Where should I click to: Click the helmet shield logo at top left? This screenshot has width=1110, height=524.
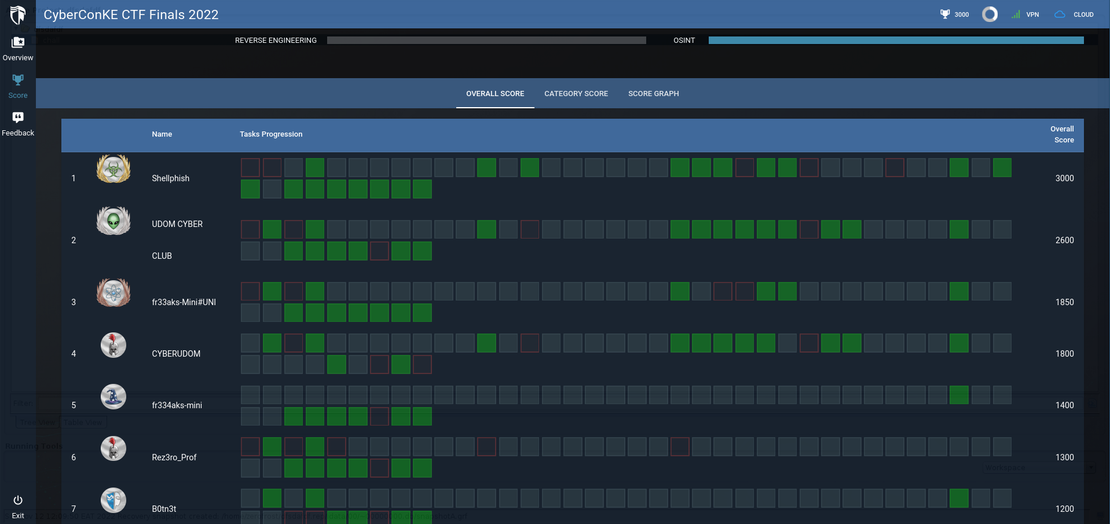coord(18,15)
